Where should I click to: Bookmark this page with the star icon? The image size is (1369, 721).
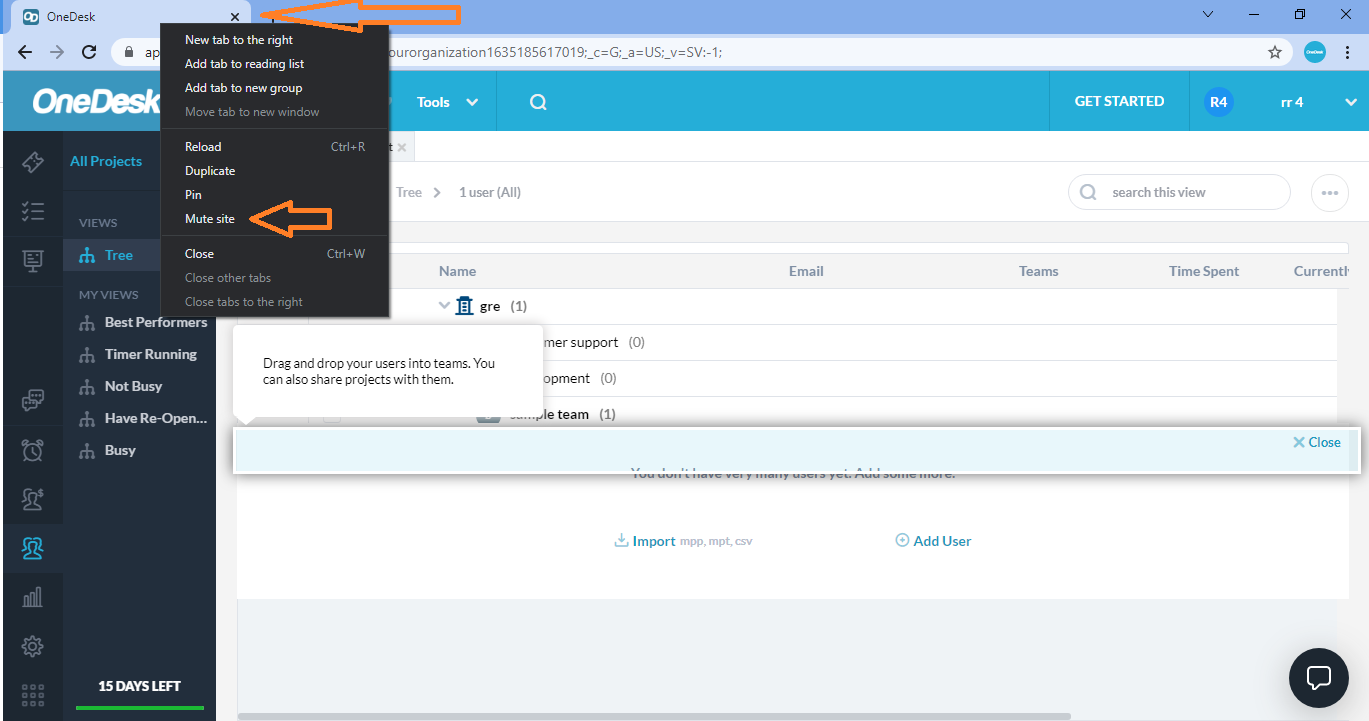pos(1275,52)
